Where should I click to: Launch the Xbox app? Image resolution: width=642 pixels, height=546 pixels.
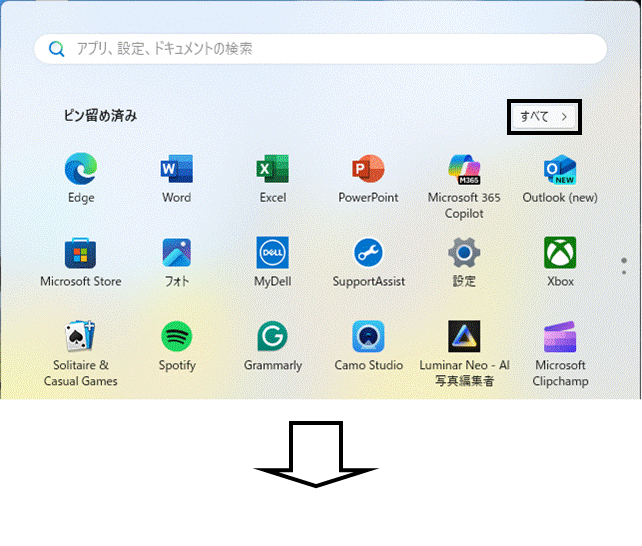click(560, 262)
